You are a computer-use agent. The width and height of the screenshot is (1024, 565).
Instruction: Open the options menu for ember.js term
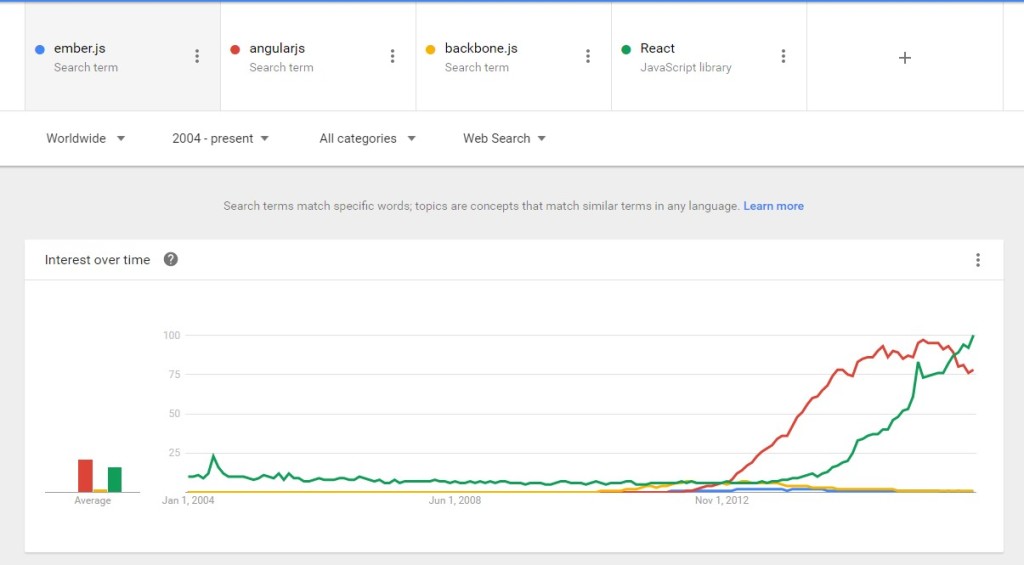197,56
